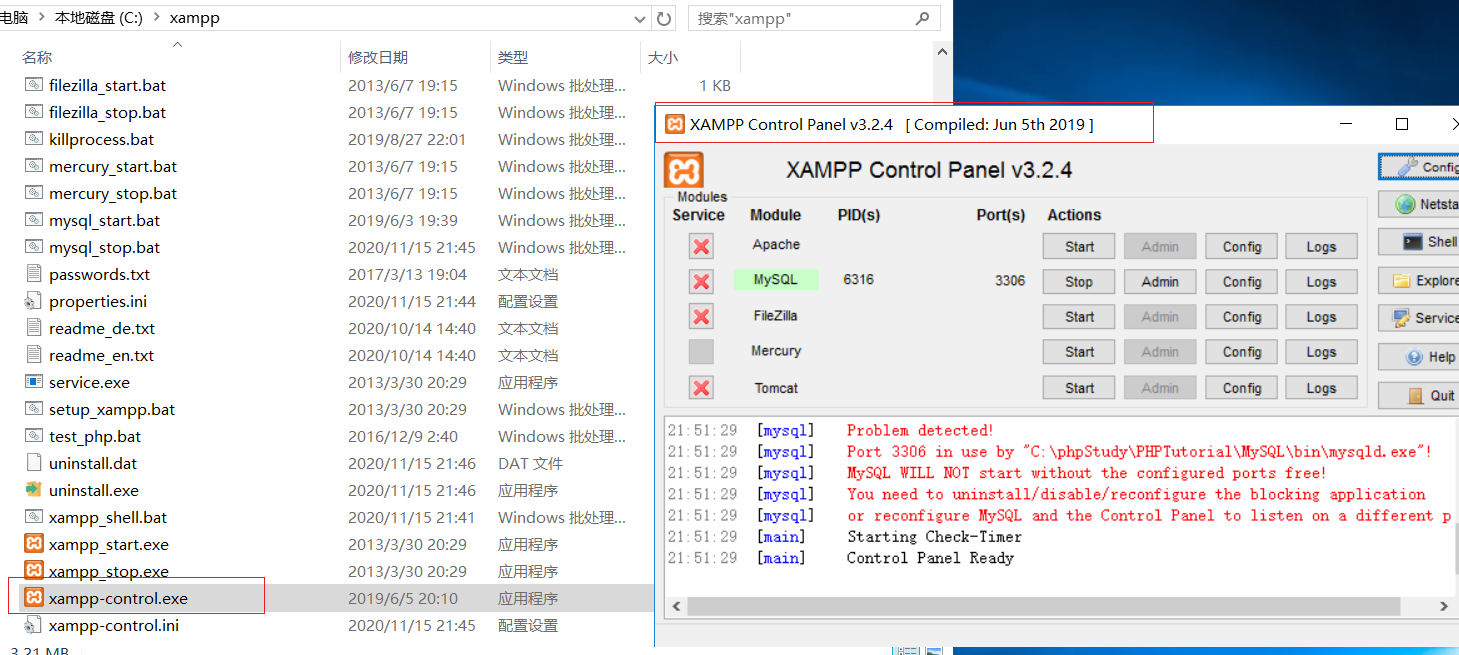This screenshot has height=655, width=1459.
Task: Select the readme_en.txt file row
Action: [x=326, y=356]
